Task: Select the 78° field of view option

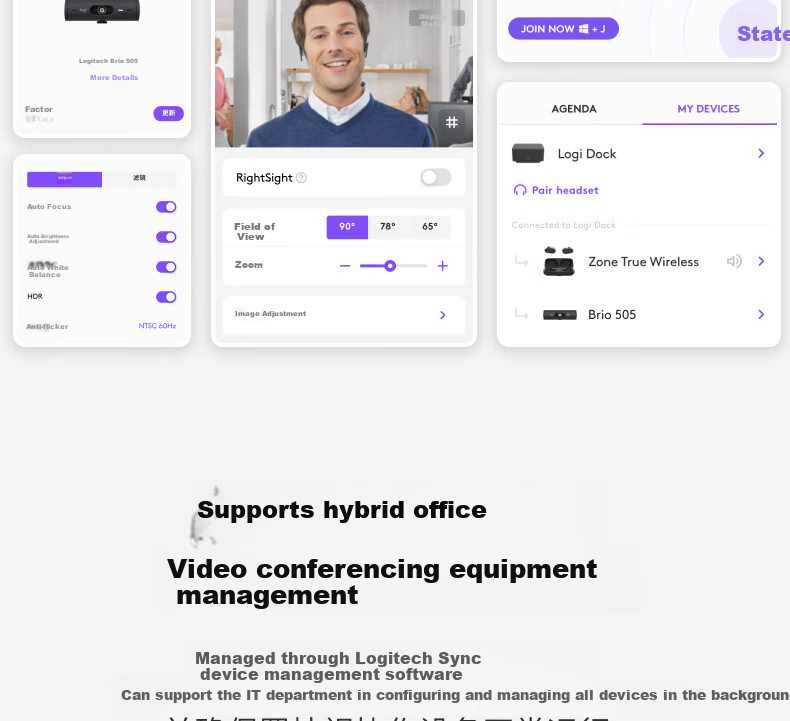Action: tap(388, 227)
